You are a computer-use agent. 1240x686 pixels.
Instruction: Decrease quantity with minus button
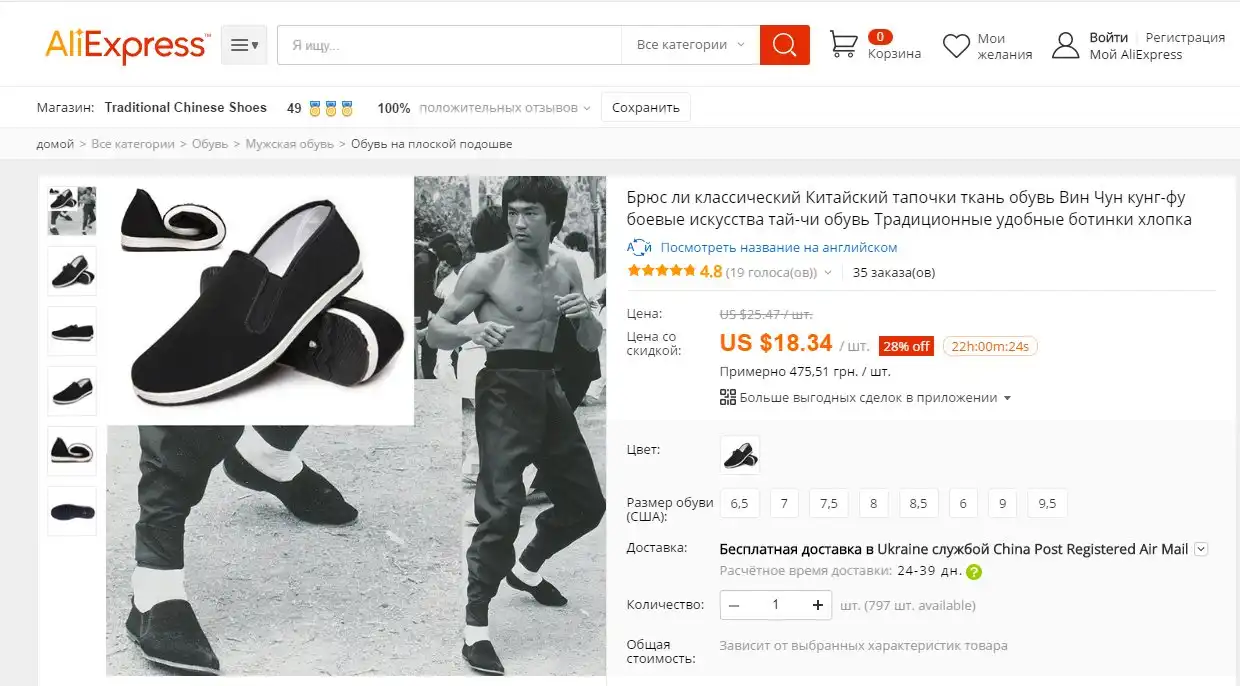click(734, 605)
